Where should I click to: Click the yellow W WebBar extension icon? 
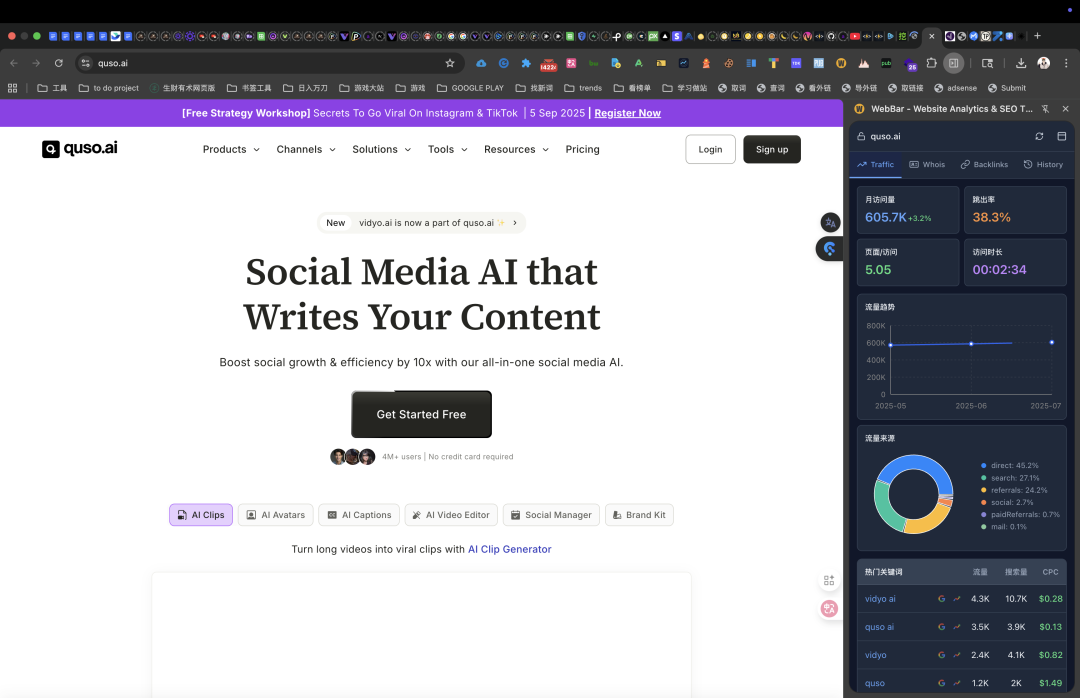click(x=841, y=63)
